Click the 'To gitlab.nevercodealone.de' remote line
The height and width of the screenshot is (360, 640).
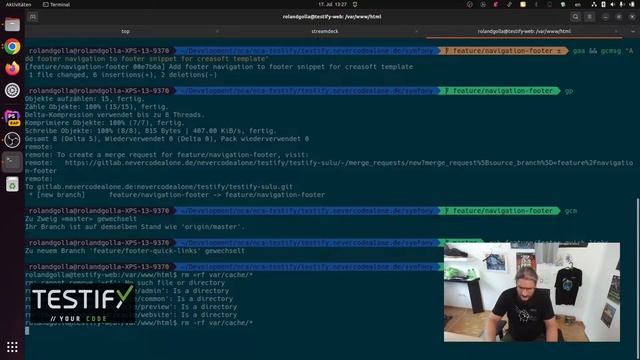[159, 187]
